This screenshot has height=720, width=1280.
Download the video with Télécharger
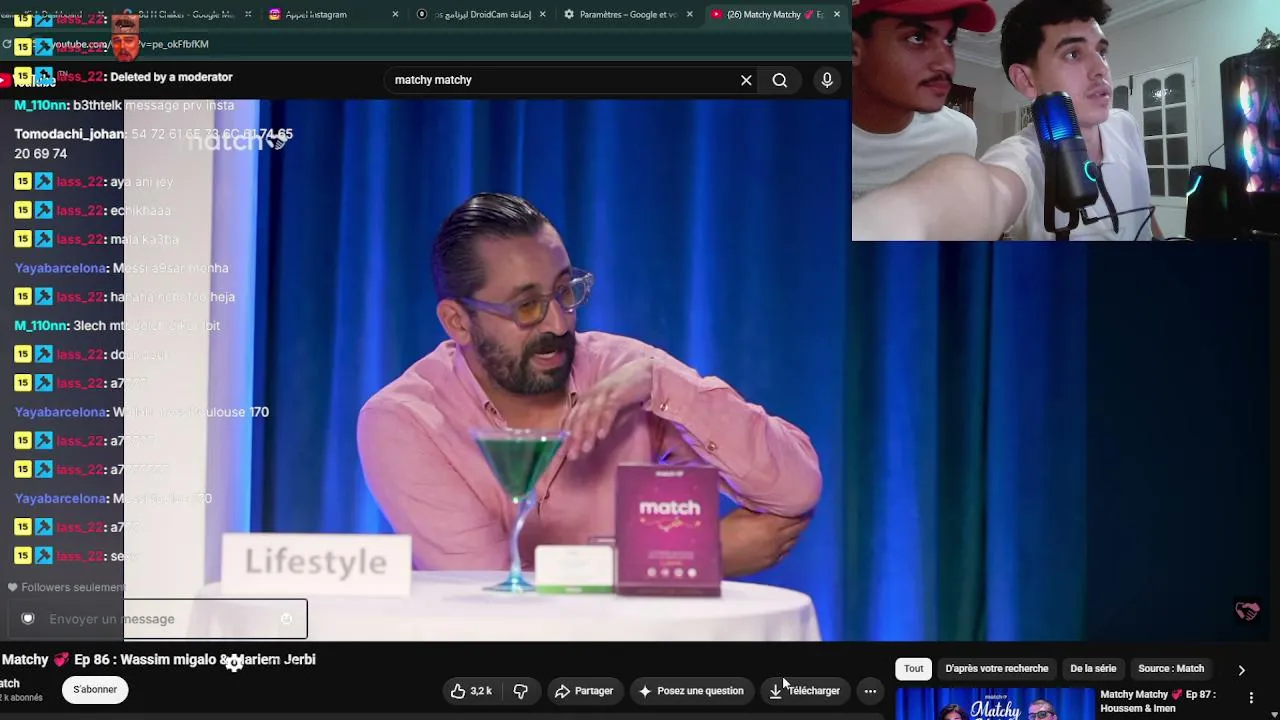point(805,691)
